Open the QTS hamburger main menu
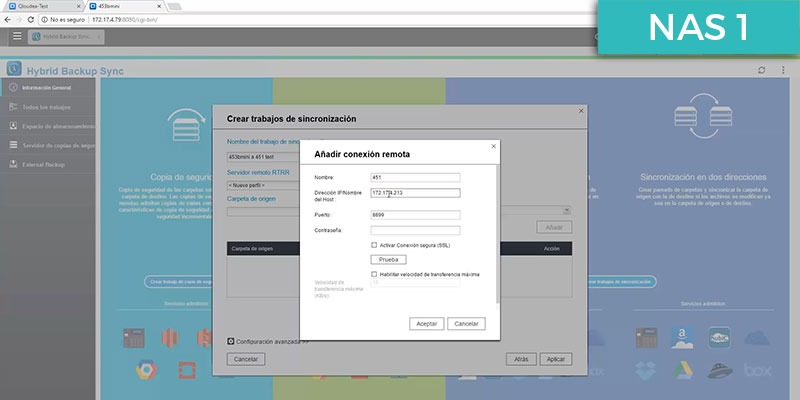800x400 pixels. tap(17, 36)
